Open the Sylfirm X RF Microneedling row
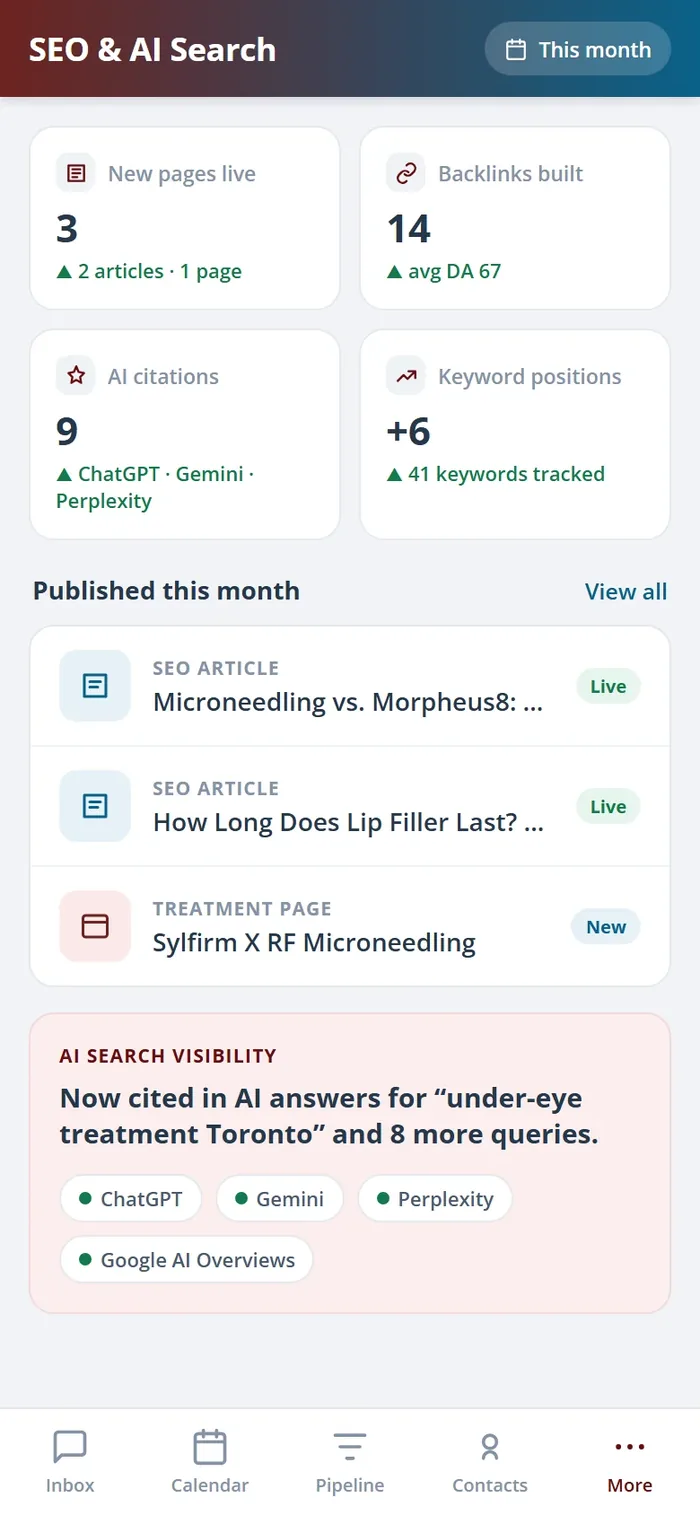This screenshot has width=700, height=1515. pos(350,926)
